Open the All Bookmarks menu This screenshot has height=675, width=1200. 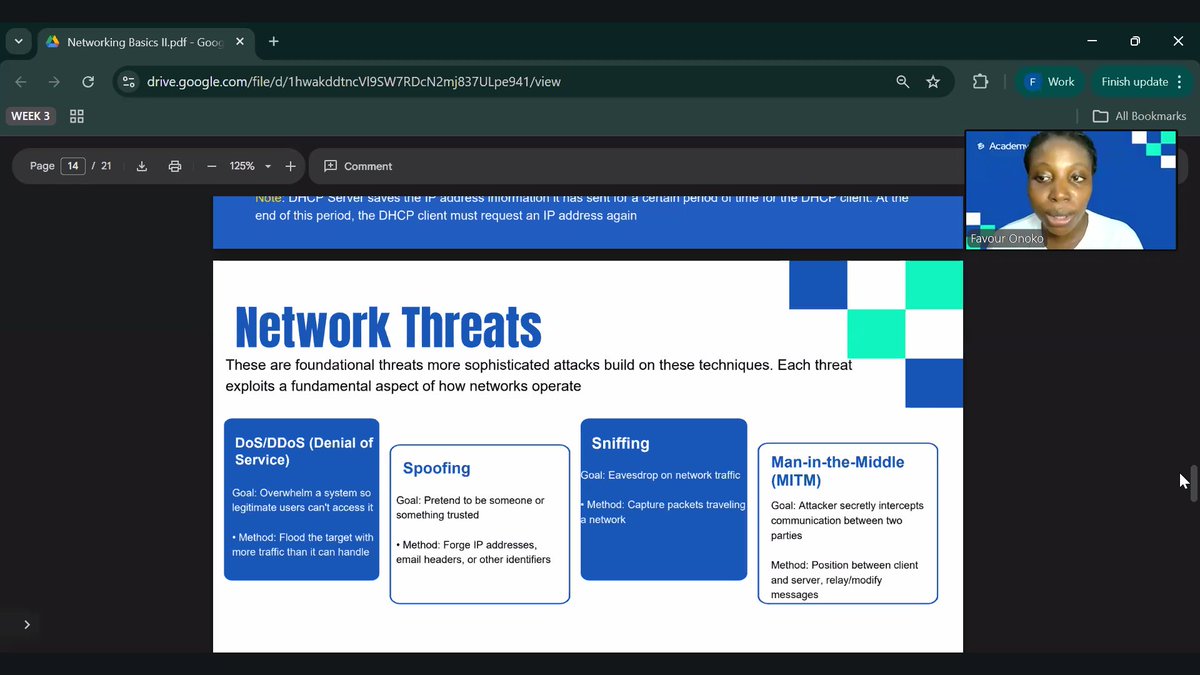pyautogui.click(x=1139, y=115)
